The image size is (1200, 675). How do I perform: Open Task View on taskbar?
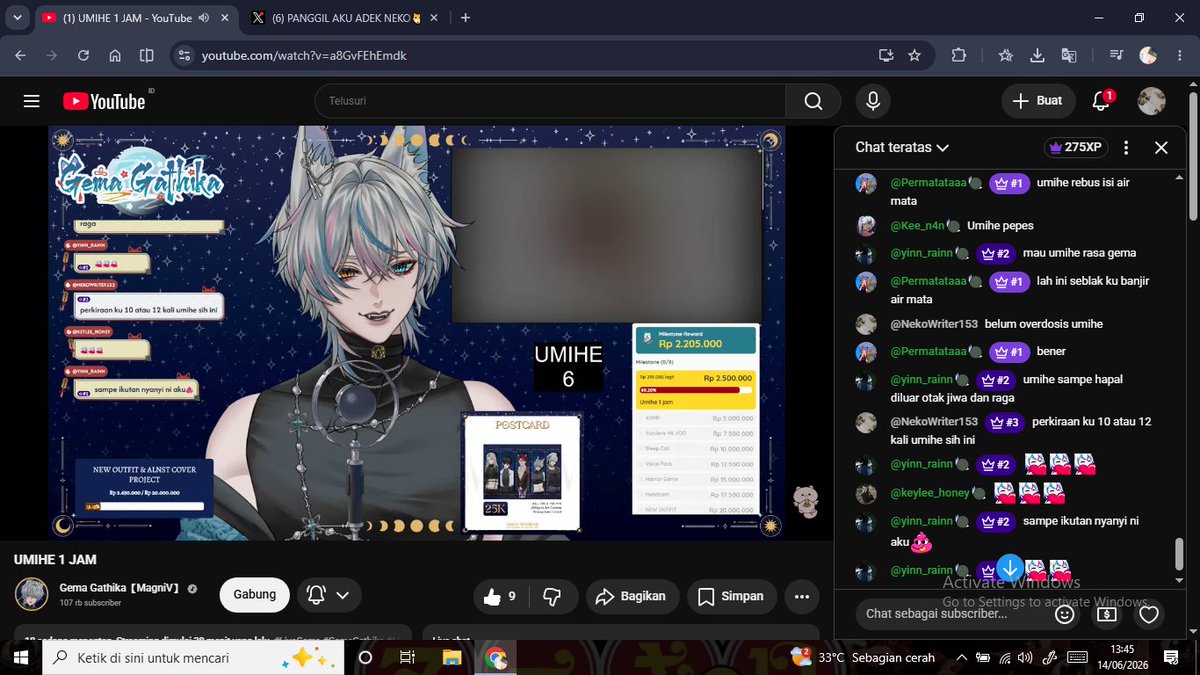pyautogui.click(x=407, y=657)
